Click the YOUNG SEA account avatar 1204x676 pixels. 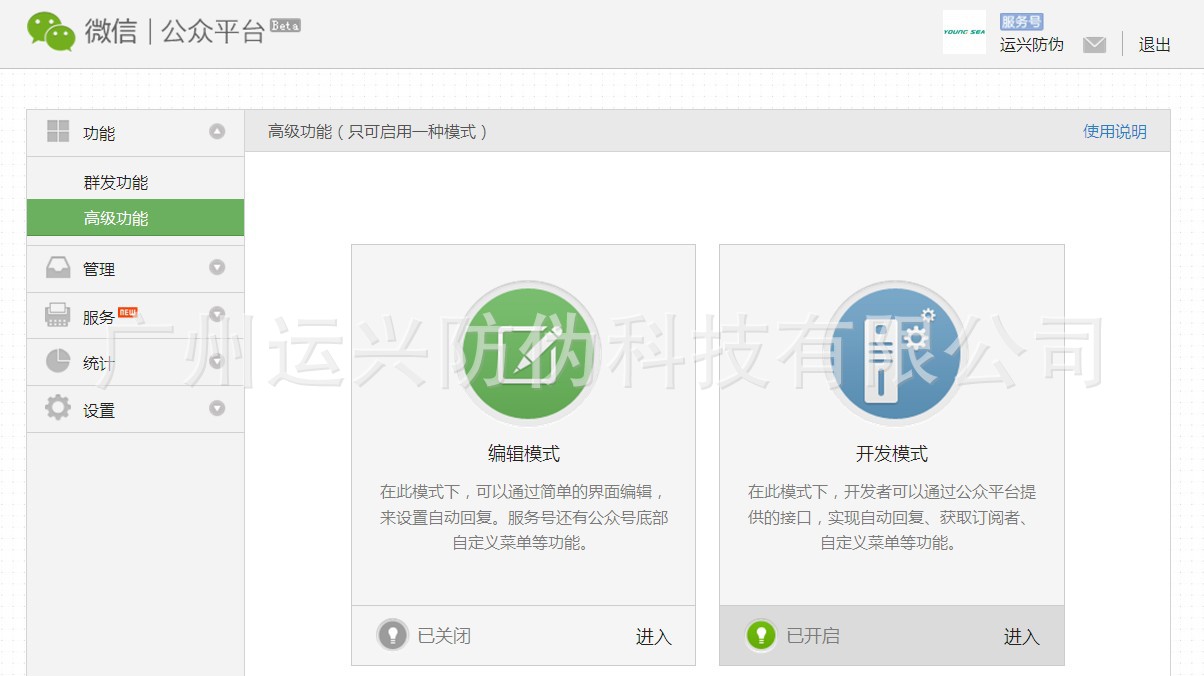[x=963, y=32]
